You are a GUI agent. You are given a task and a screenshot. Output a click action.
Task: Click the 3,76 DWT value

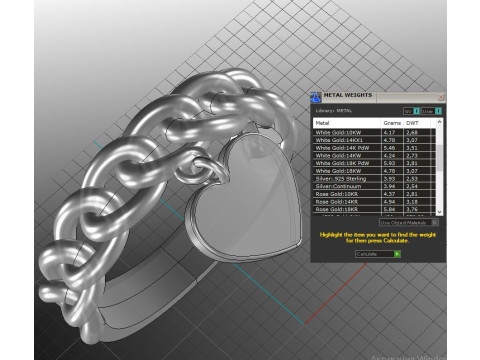tap(412, 209)
